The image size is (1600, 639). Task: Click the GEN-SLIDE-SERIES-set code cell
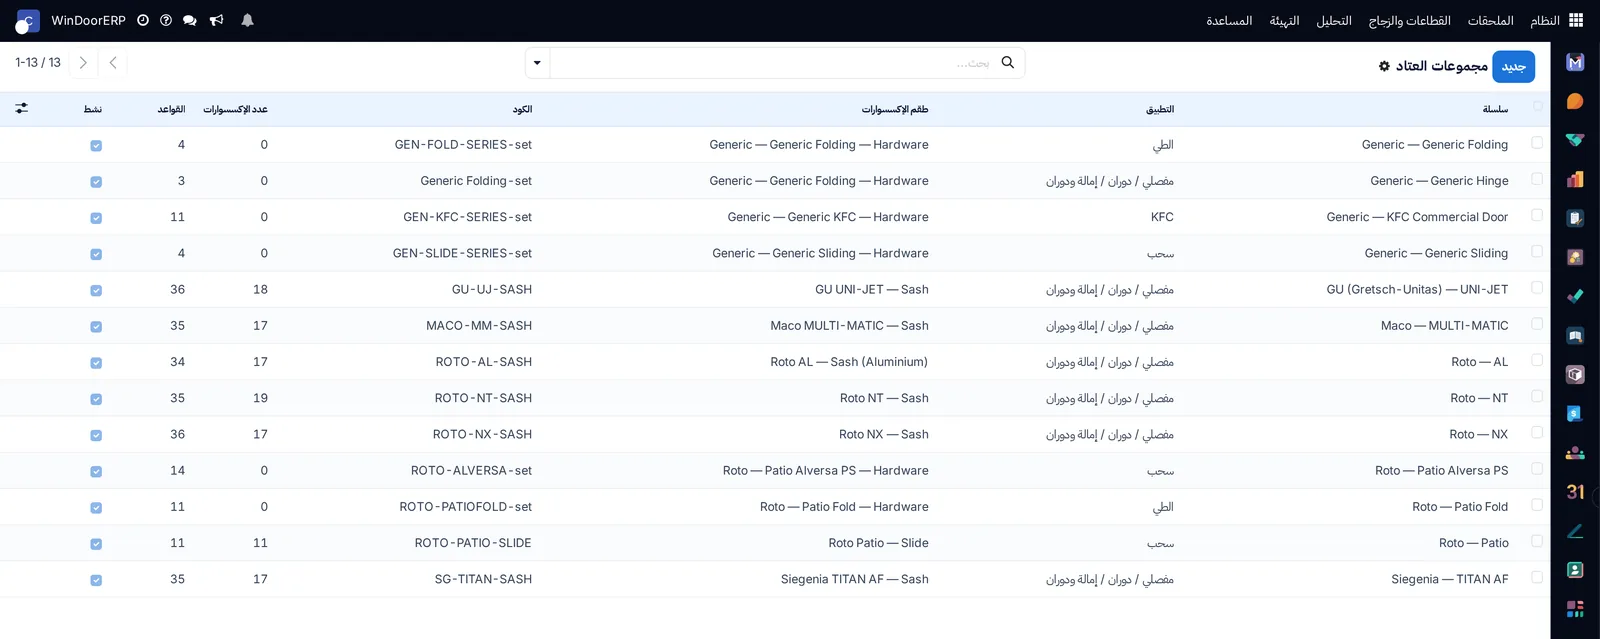point(462,253)
